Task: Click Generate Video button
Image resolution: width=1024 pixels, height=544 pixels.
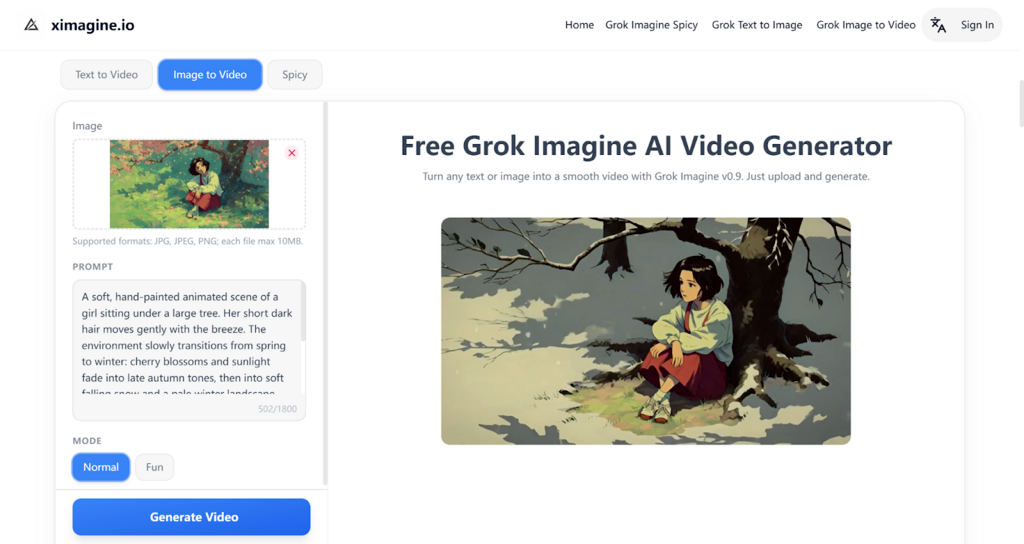Action: (x=191, y=517)
